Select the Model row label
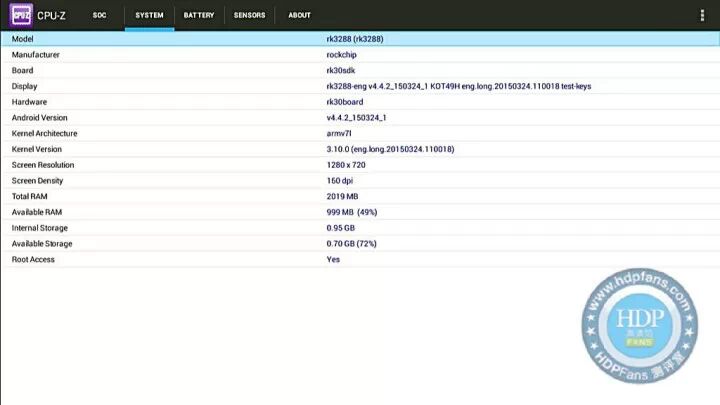 pyautogui.click(x=22, y=39)
